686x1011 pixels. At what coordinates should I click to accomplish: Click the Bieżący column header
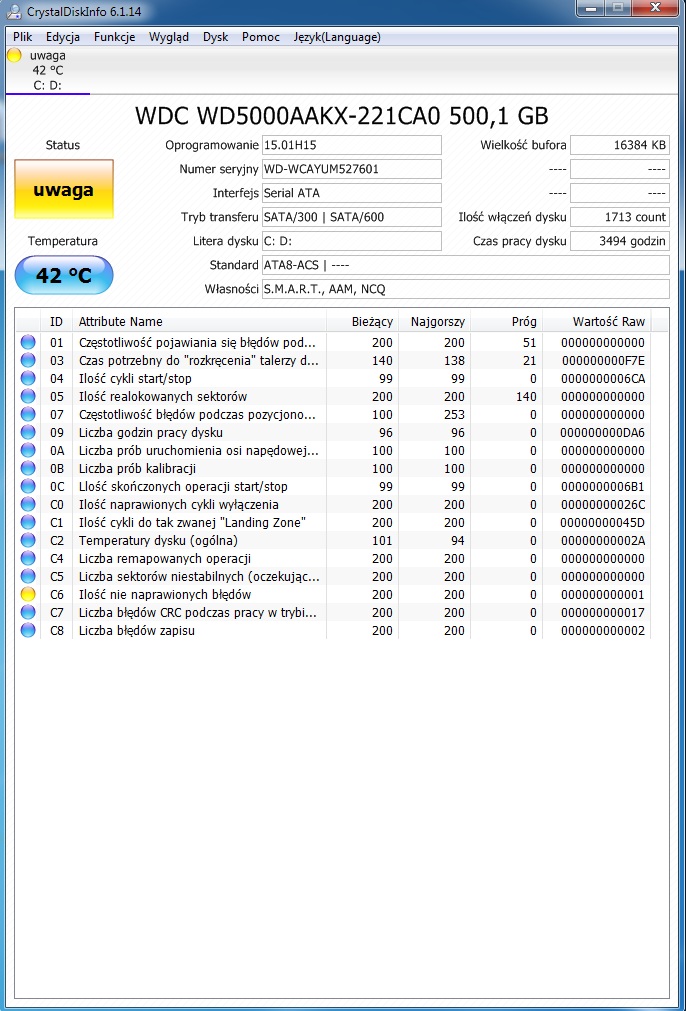[360, 321]
